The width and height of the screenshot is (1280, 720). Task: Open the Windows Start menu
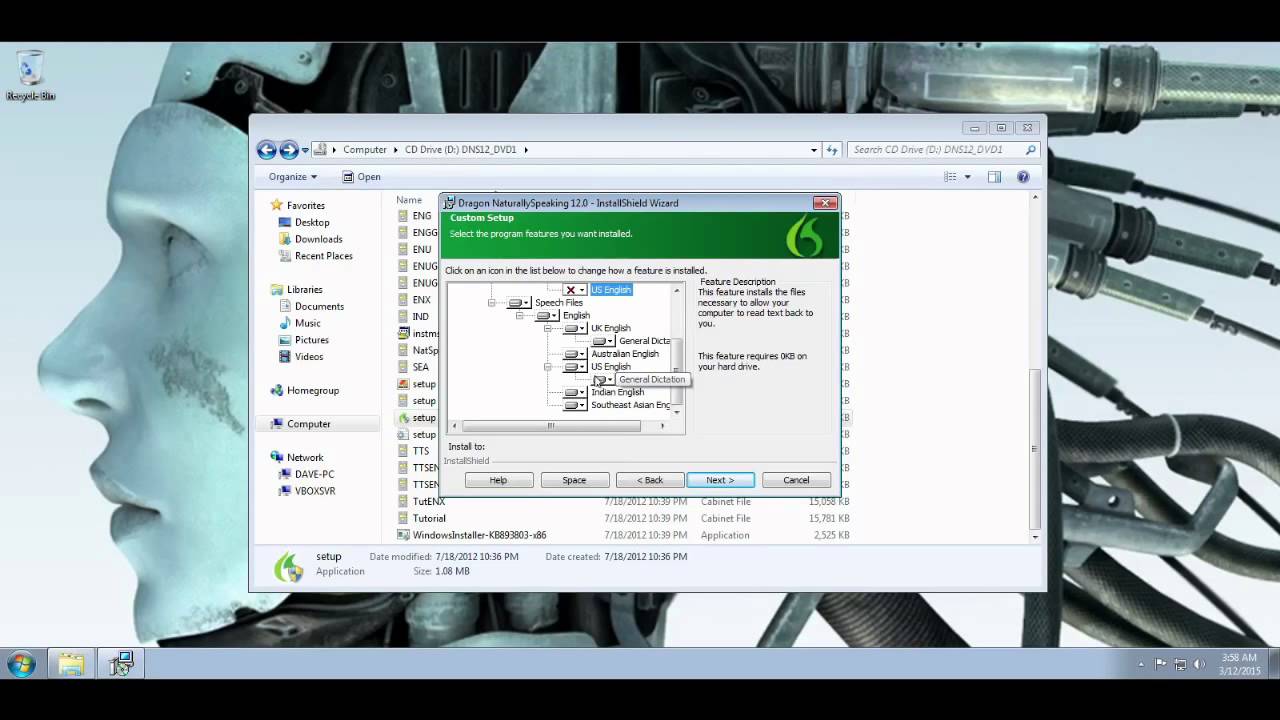coord(21,664)
